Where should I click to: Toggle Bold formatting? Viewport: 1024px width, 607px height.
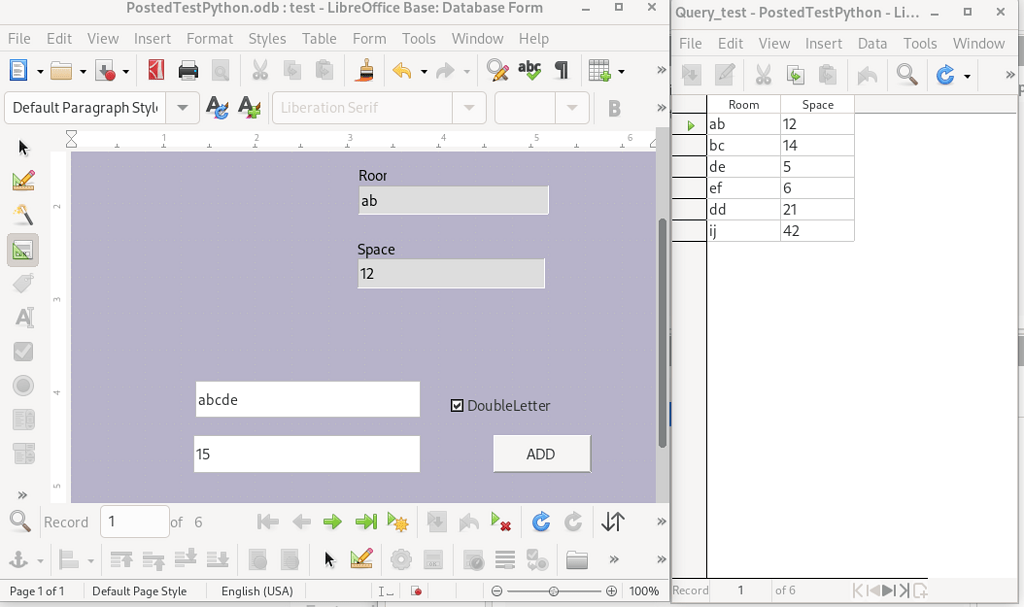615,106
